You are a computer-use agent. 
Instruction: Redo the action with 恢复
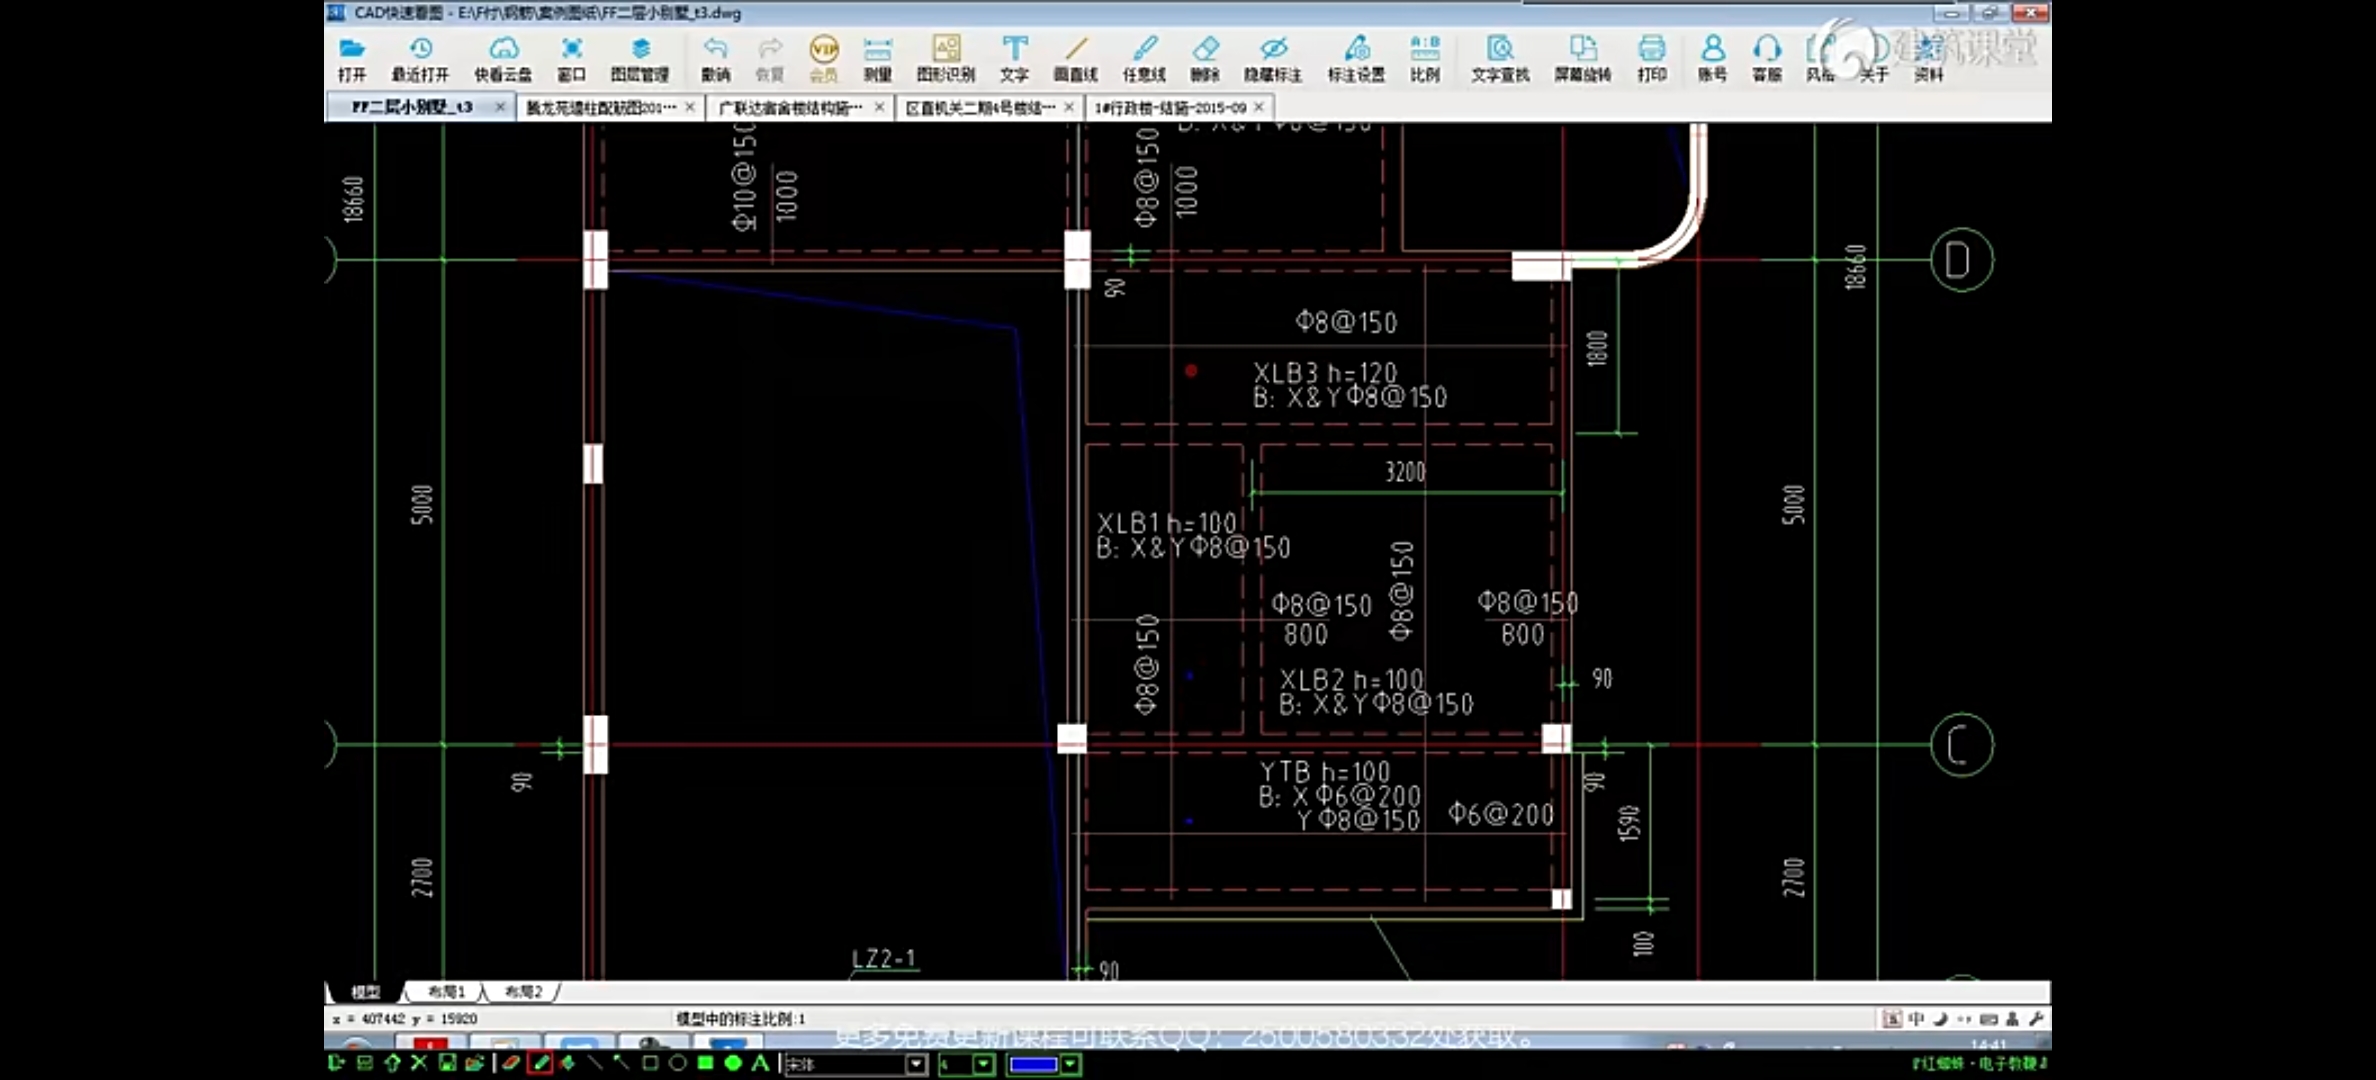pyautogui.click(x=769, y=59)
